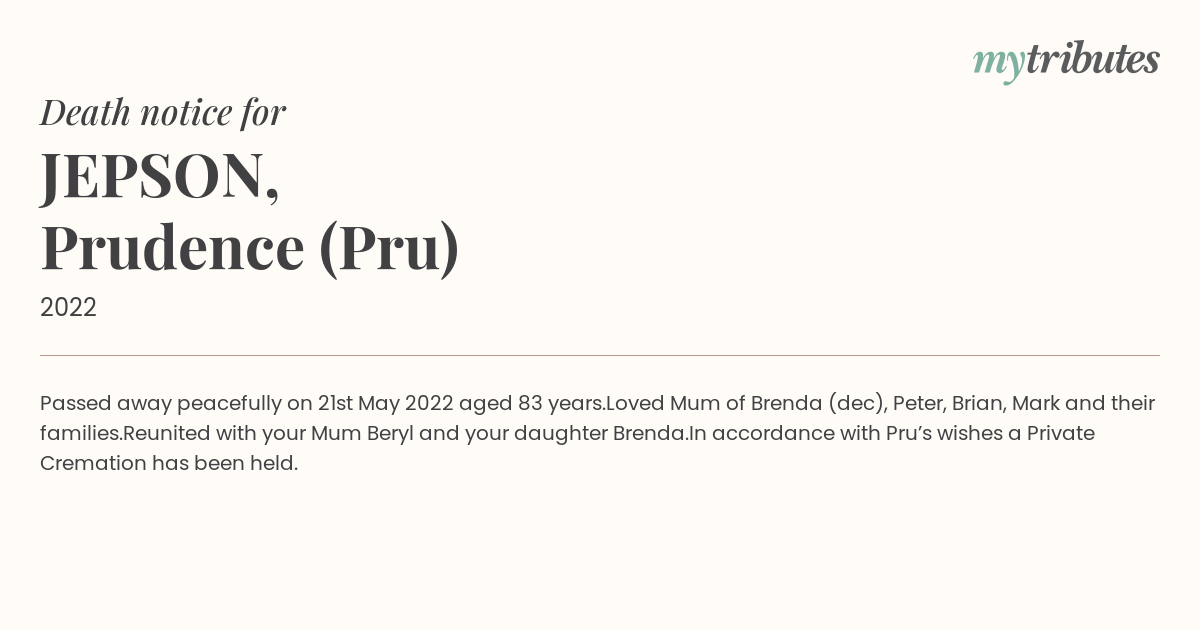1200x630 pixels.
Task: Click the JEPSON surname heading
Action: (x=160, y=177)
